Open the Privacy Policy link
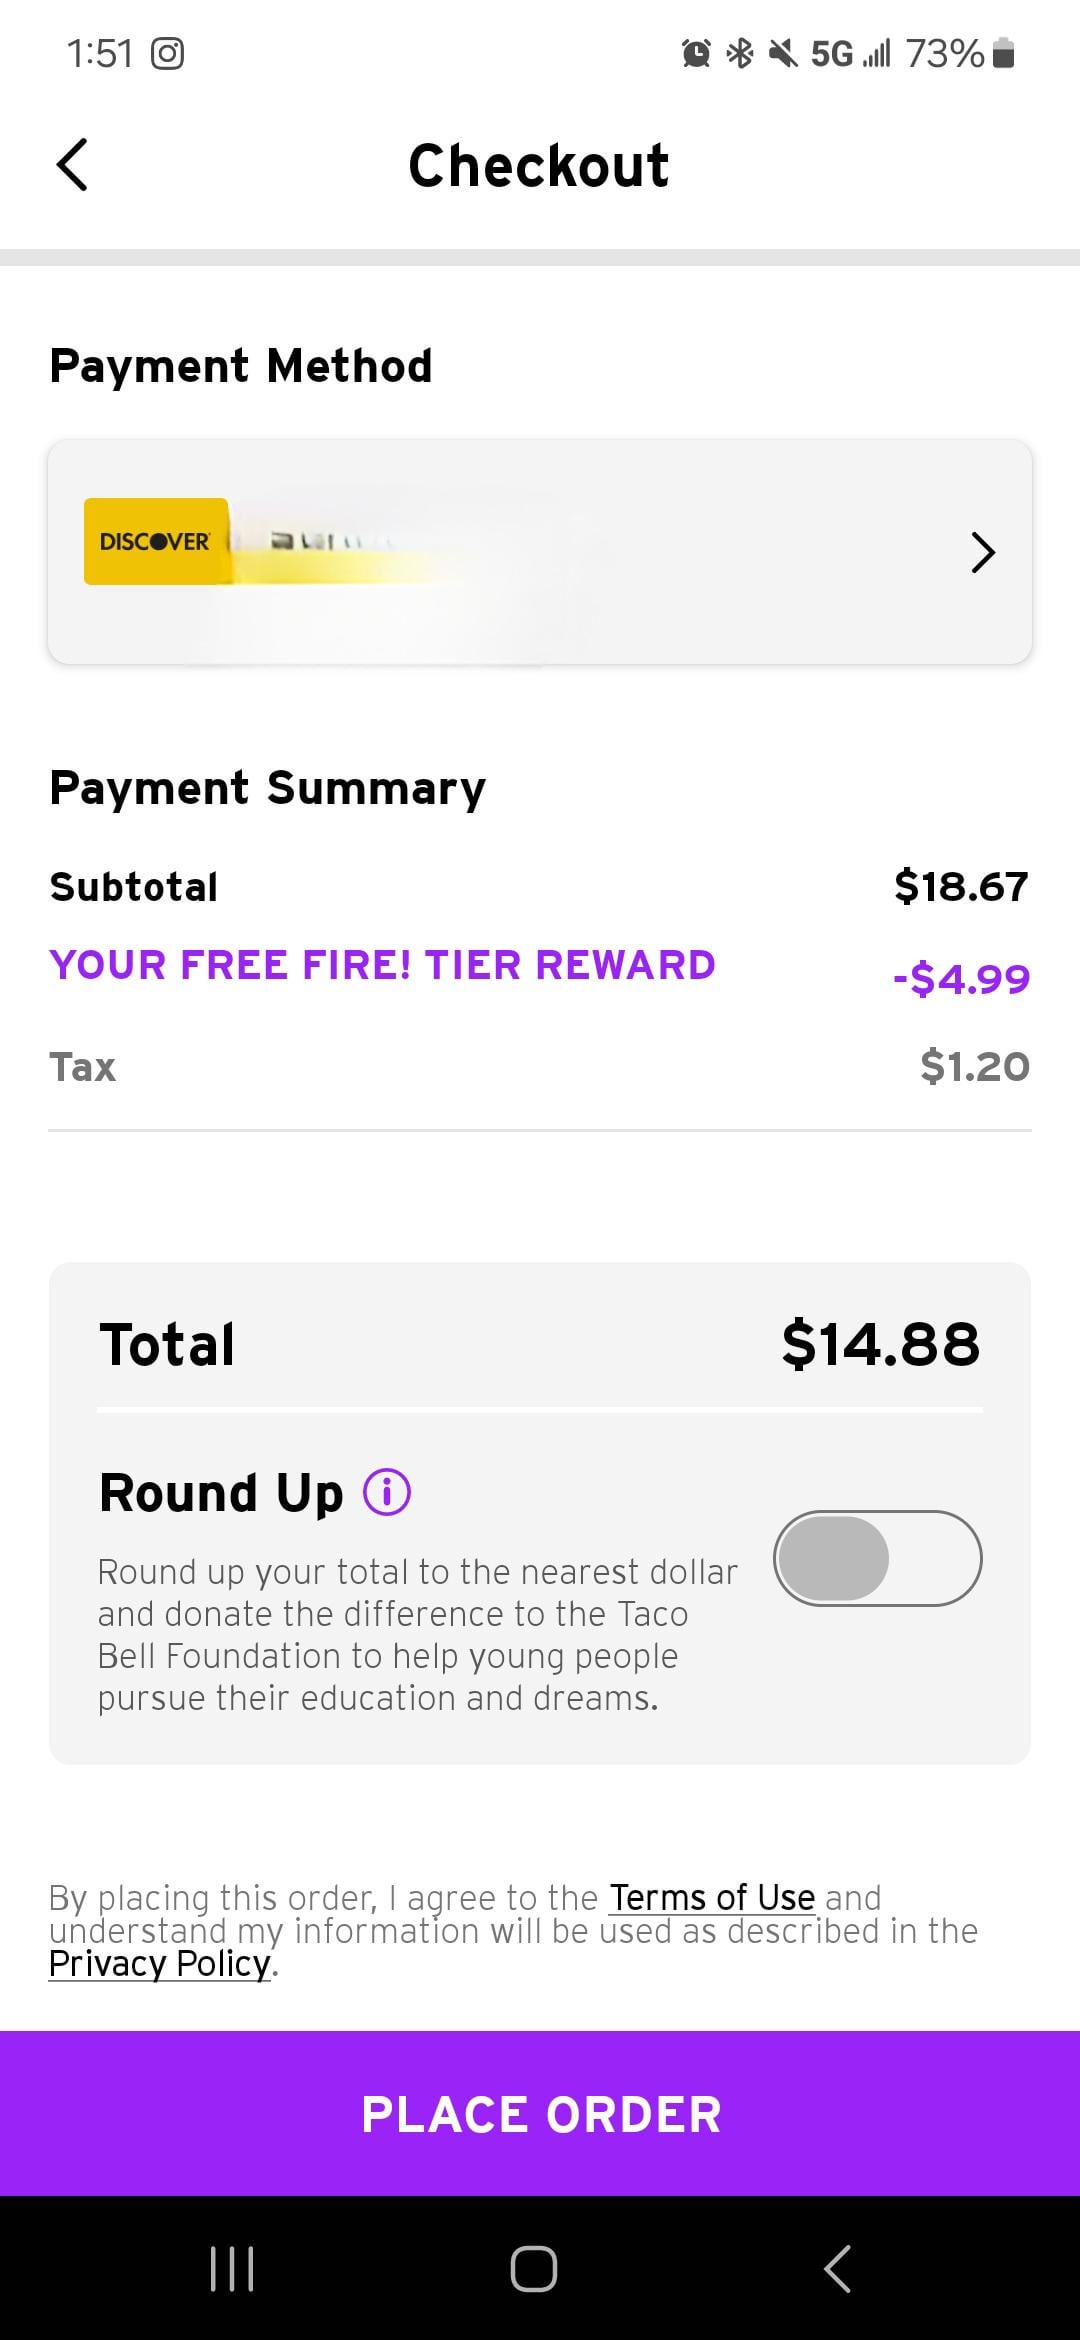The width and height of the screenshot is (1080, 2340). tap(160, 1963)
